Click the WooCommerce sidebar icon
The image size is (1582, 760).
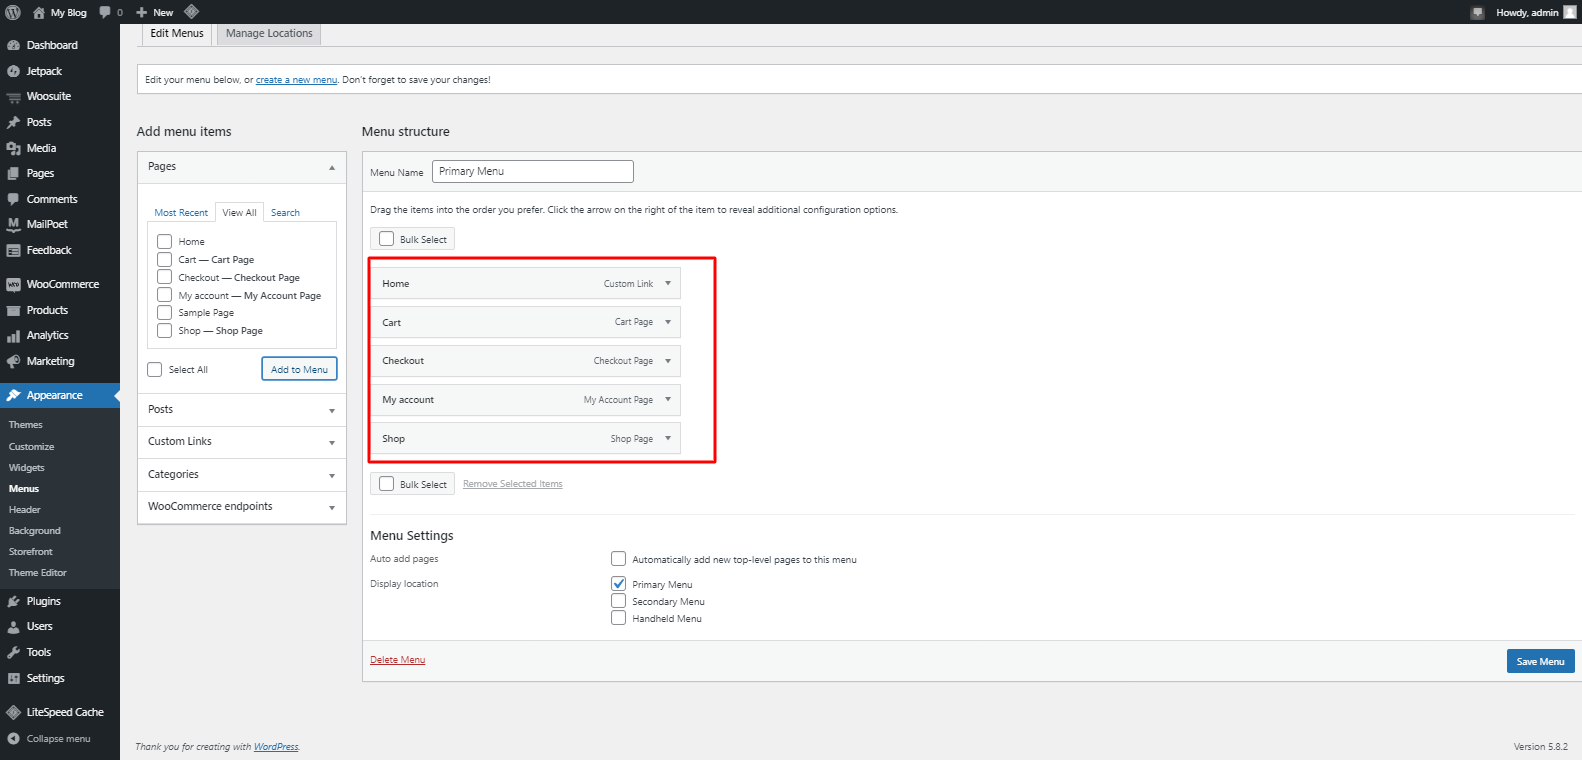[13, 284]
